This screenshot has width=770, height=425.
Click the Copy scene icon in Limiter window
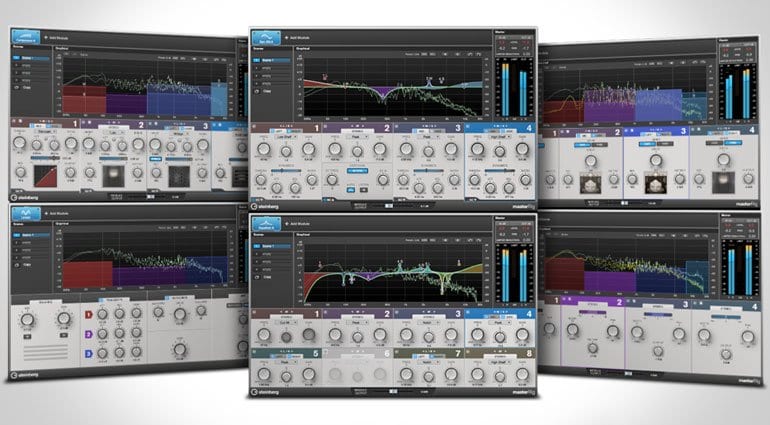coord(16,264)
